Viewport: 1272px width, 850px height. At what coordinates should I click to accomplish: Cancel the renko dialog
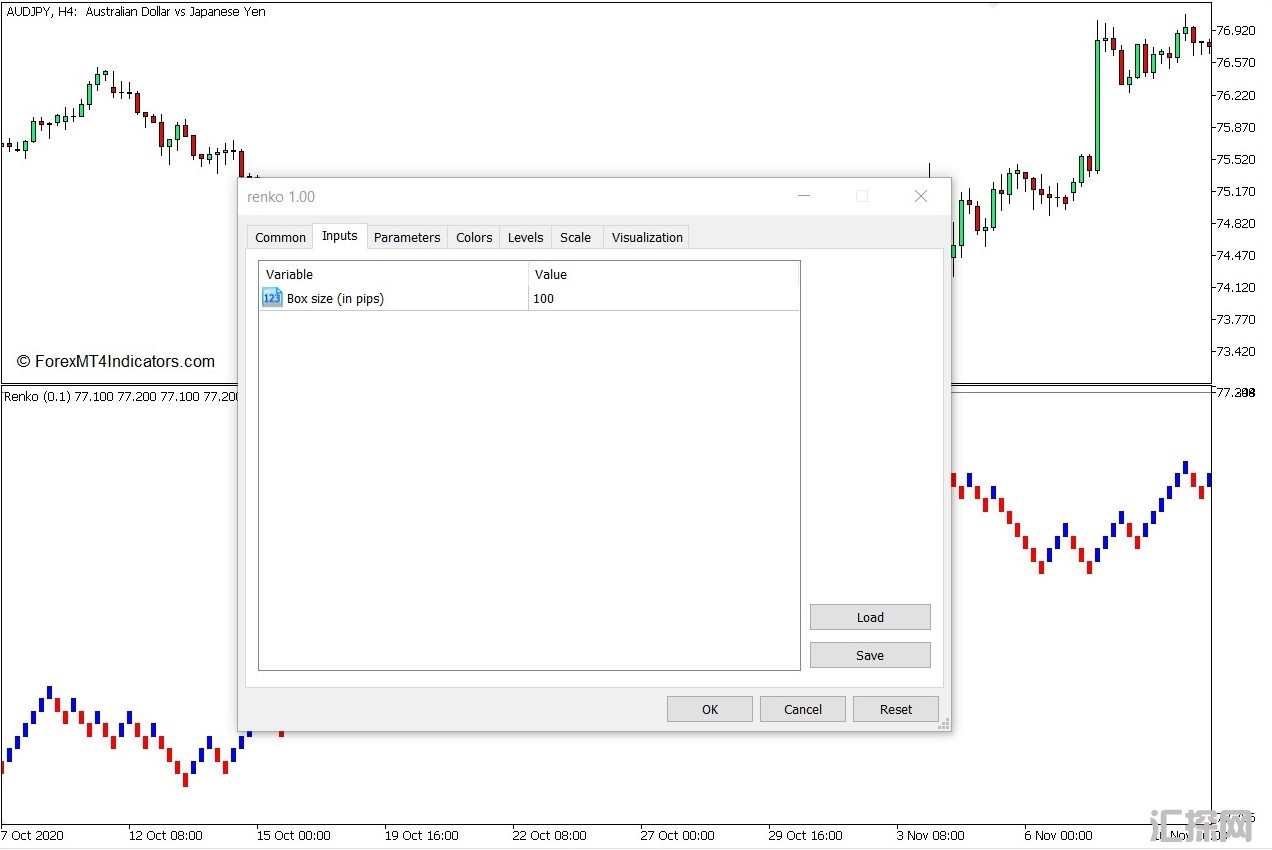pos(803,709)
